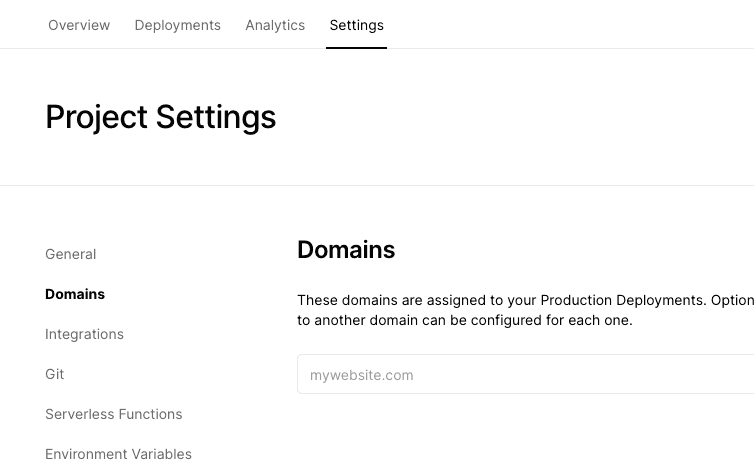
Task: Focus the mywebsite.com domain input field
Action: pos(525,375)
